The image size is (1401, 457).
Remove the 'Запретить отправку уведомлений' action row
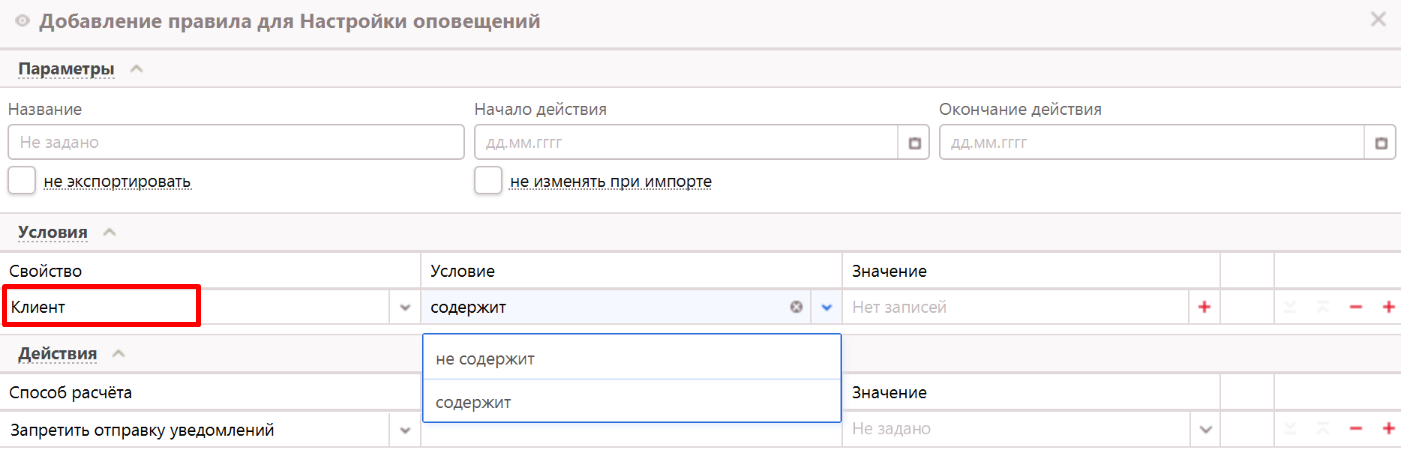pos(1356,429)
